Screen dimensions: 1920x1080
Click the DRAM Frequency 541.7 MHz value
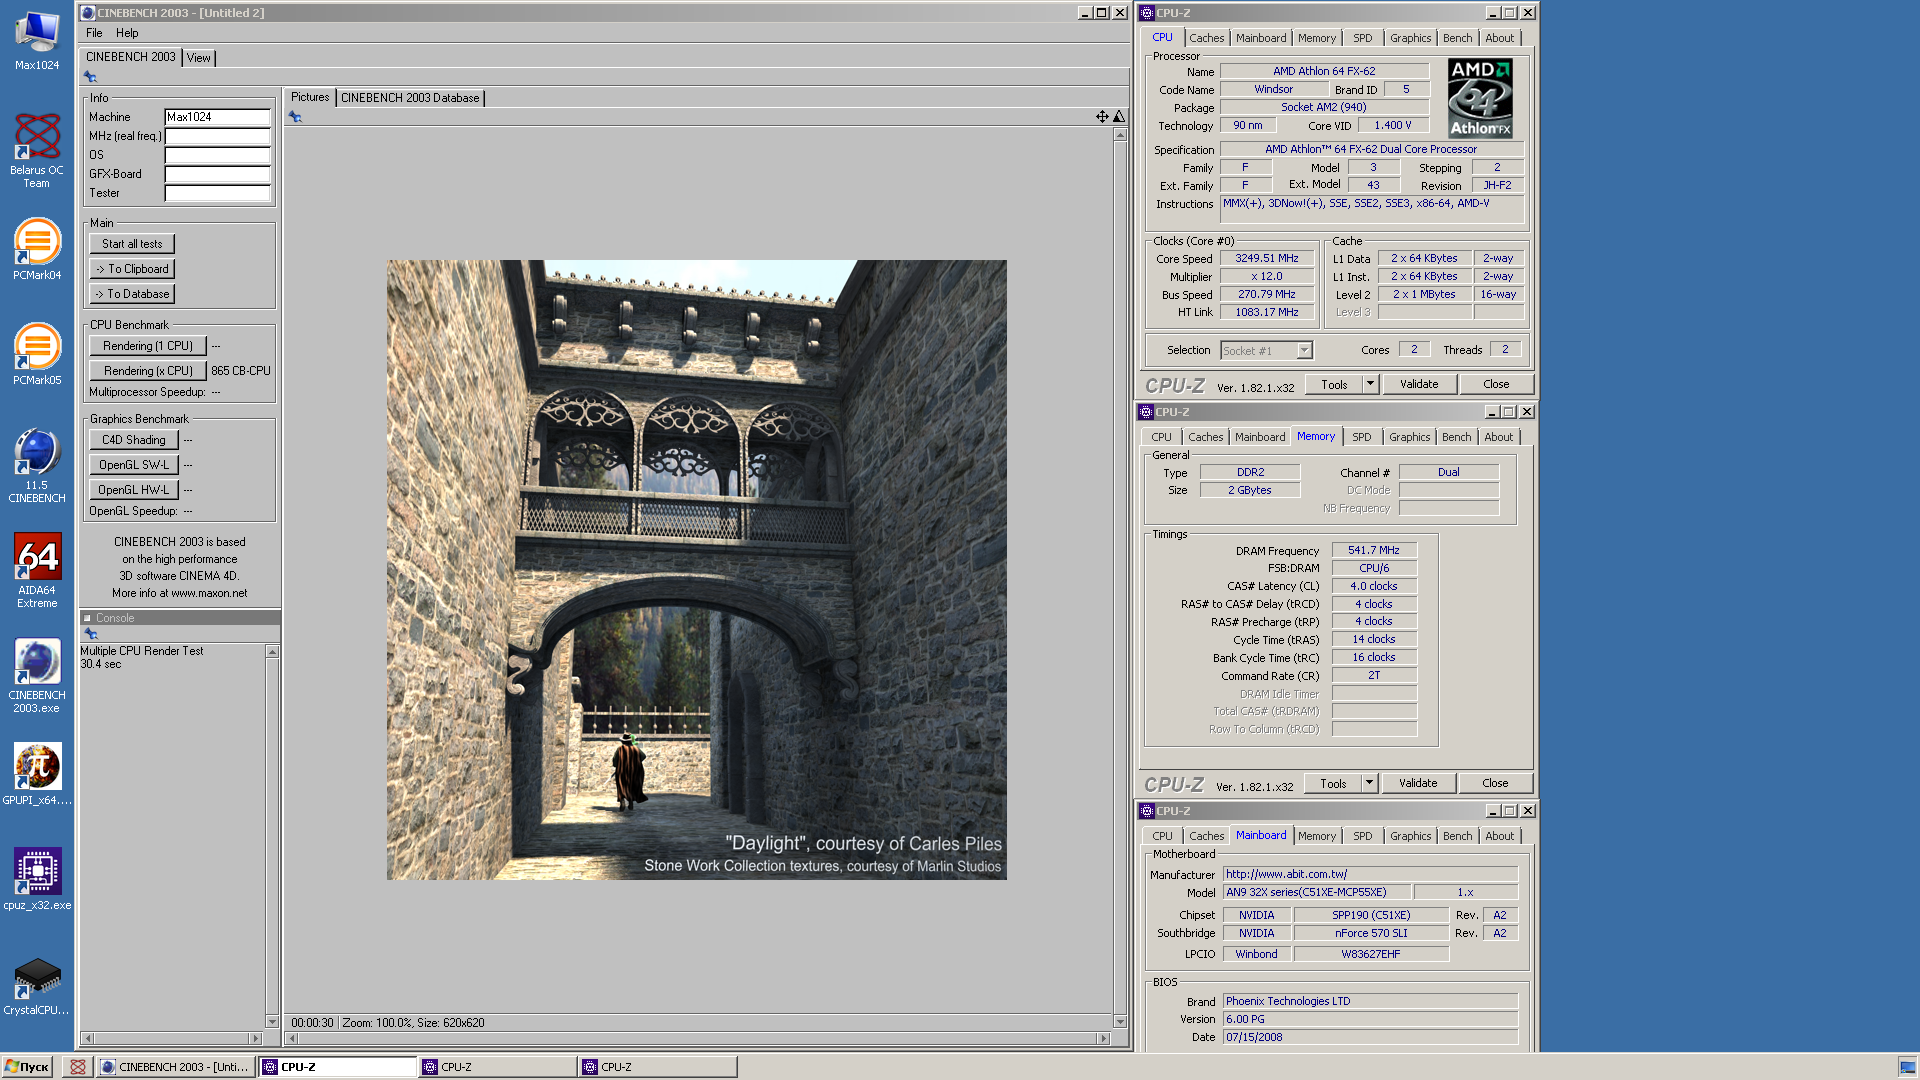coord(1374,550)
